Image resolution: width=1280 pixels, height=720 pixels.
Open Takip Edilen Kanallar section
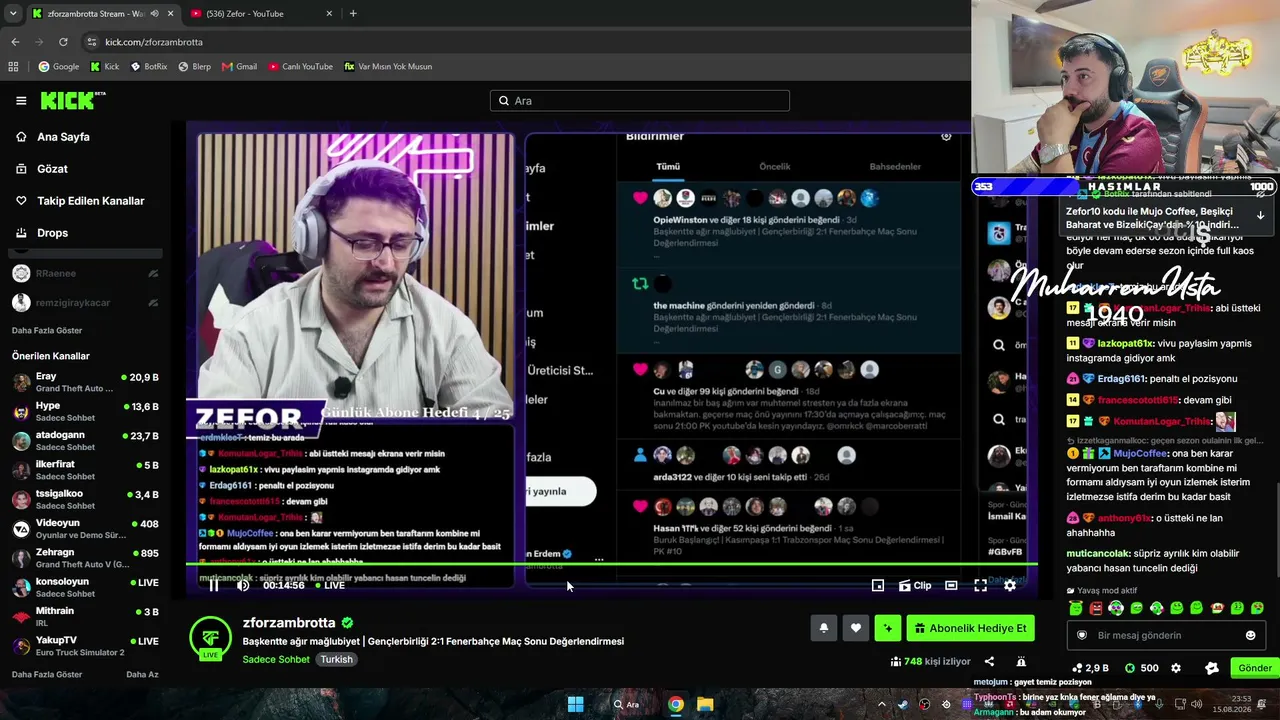click(90, 201)
